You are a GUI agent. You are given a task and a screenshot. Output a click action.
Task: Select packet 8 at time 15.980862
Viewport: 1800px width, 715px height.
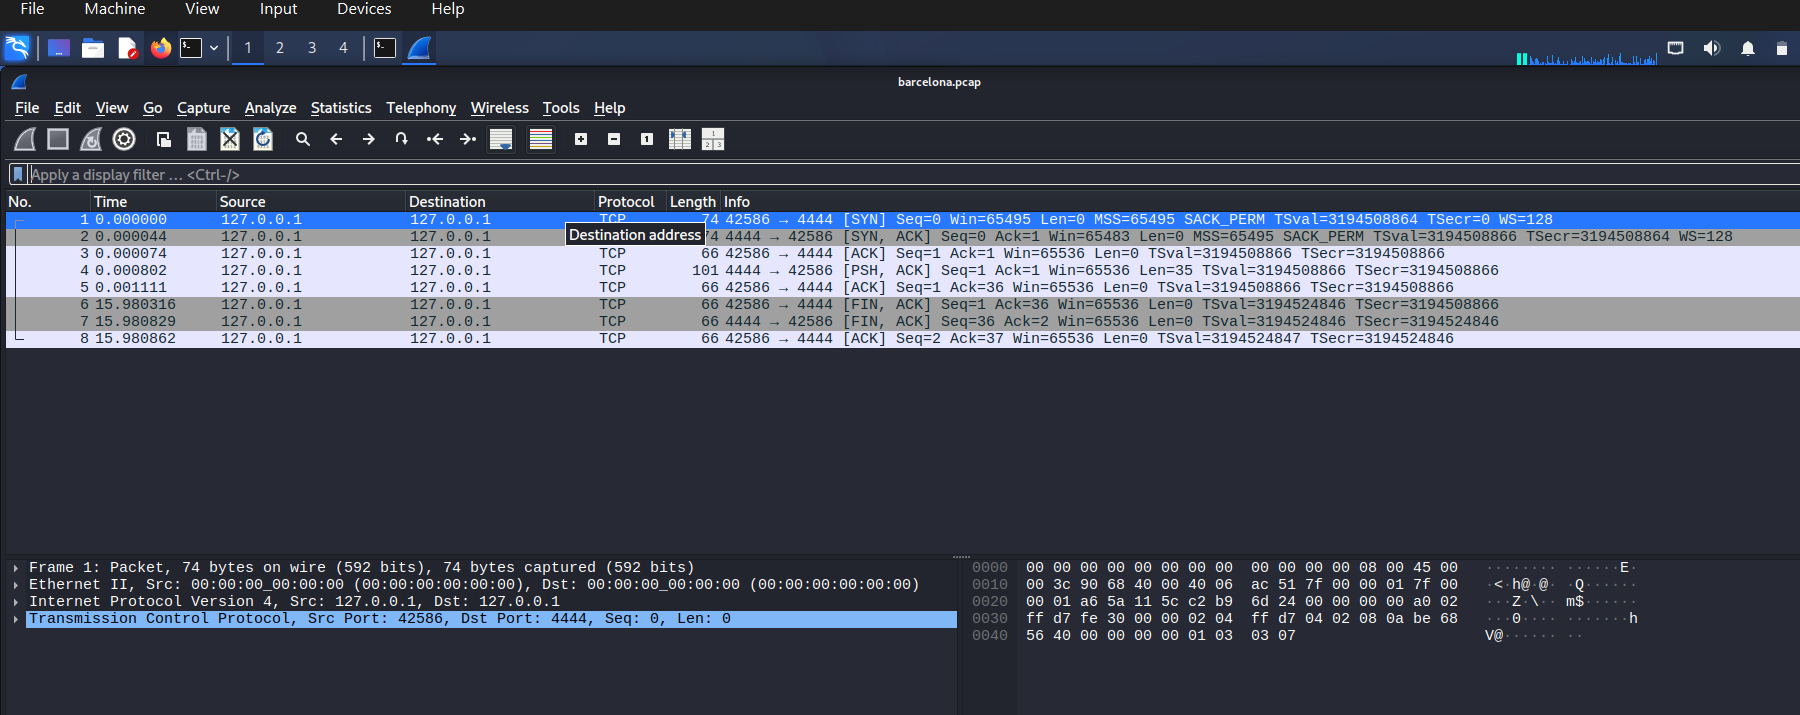tap(903, 339)
